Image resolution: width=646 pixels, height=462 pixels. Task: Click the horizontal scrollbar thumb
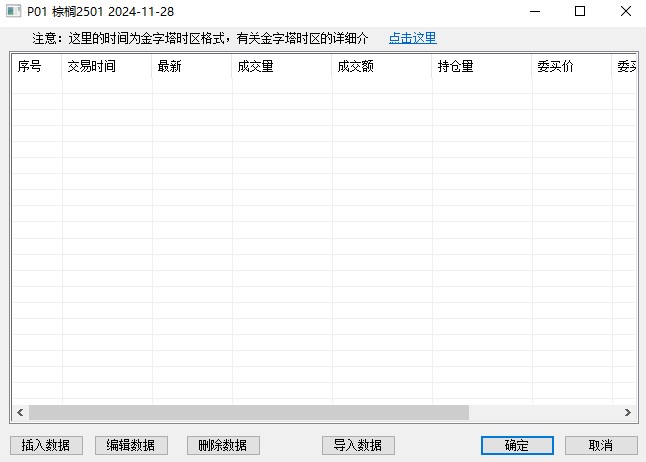249,413
